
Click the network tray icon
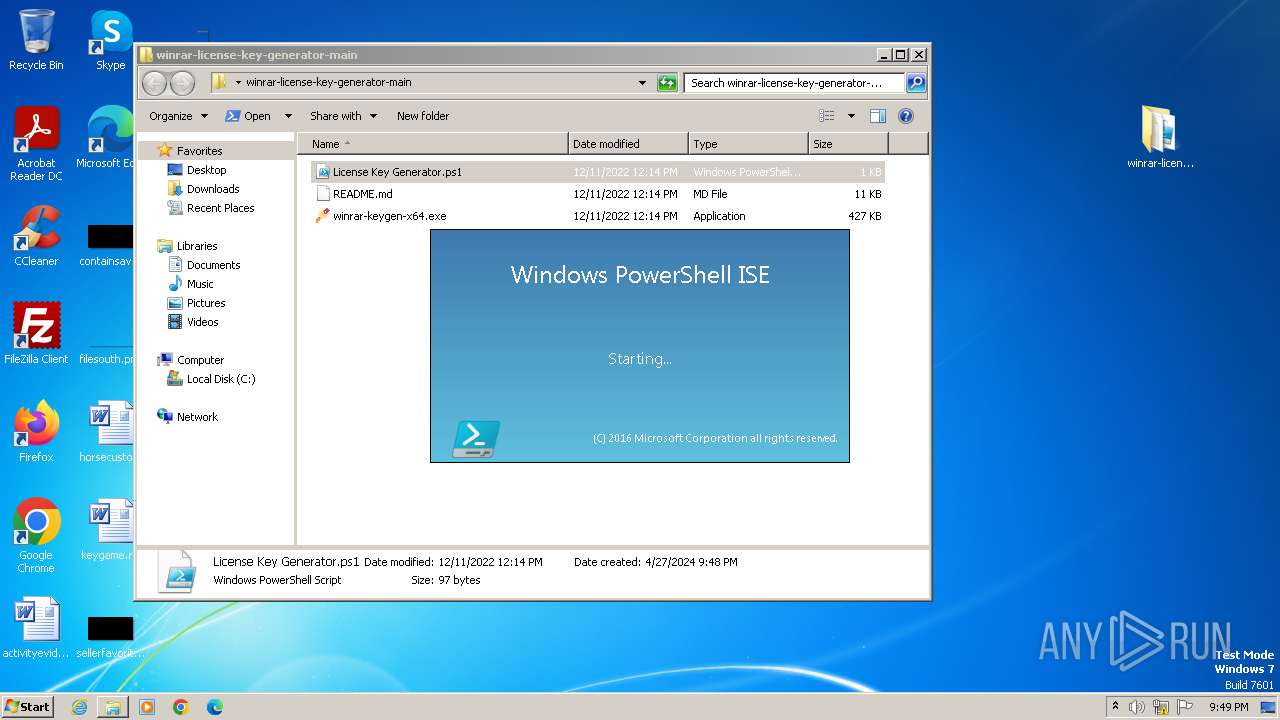pyautogui.click(x=1161, y=707)
